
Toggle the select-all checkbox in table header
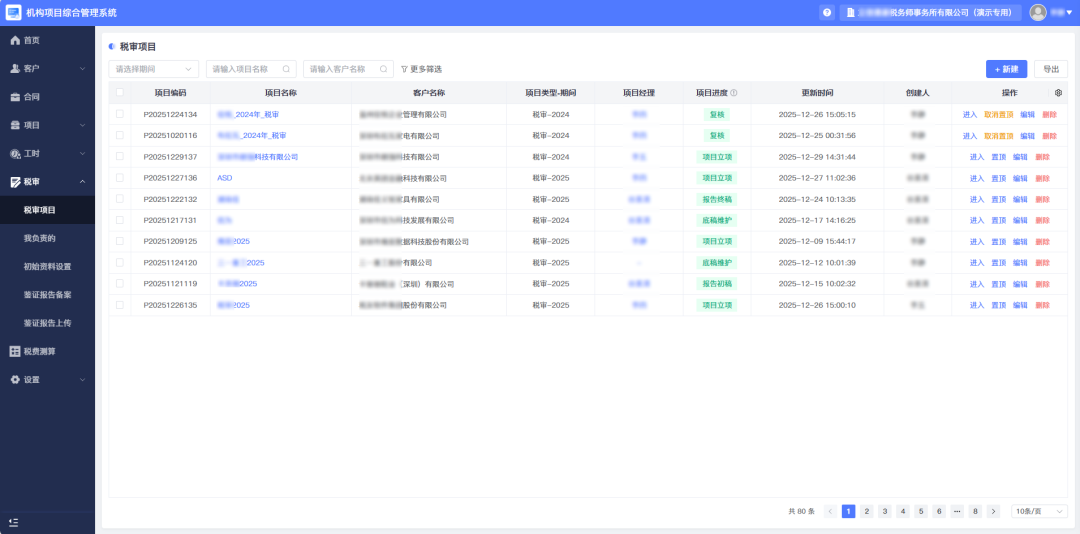tap(120, 93)
